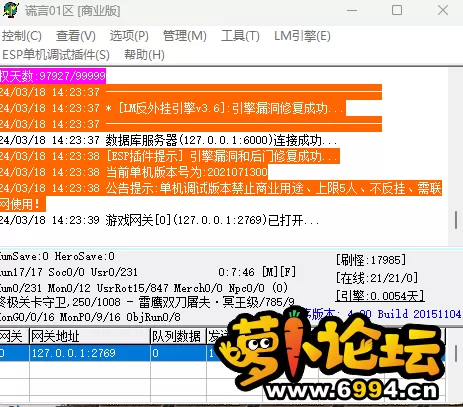Viewport: 463px width, 407px height.
Task: Open the 控制(C) menu
Action: click(22, 36)
